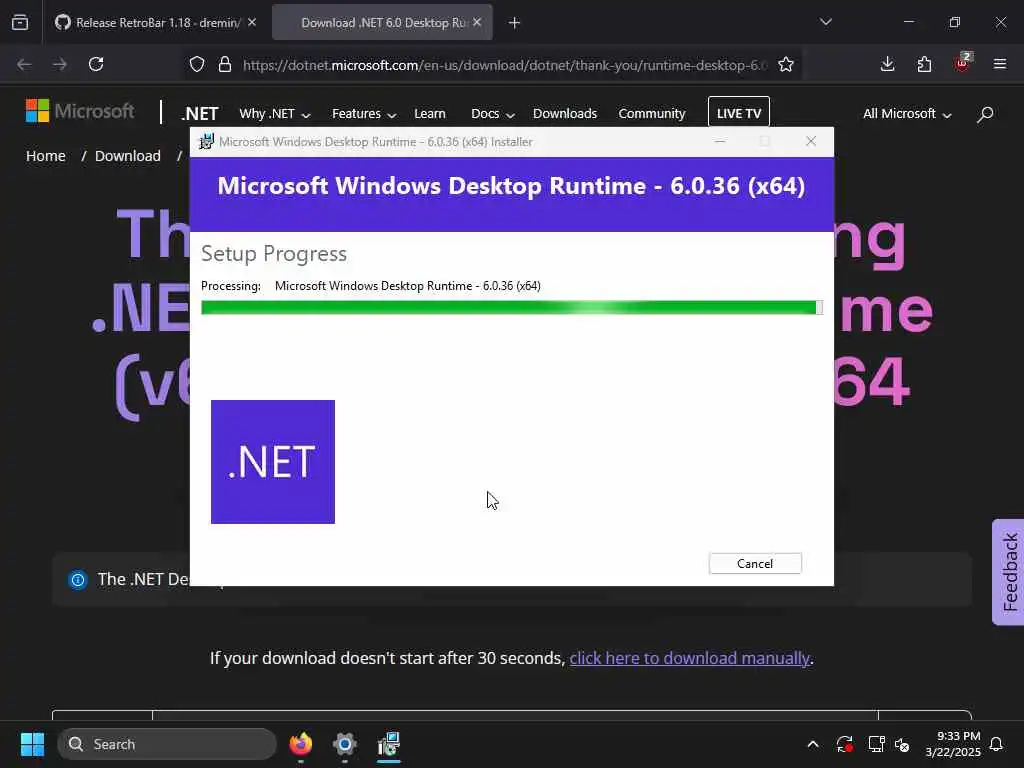Close the Desktop Runtime installer window
1024x768 pixels.
pos(810,141)
